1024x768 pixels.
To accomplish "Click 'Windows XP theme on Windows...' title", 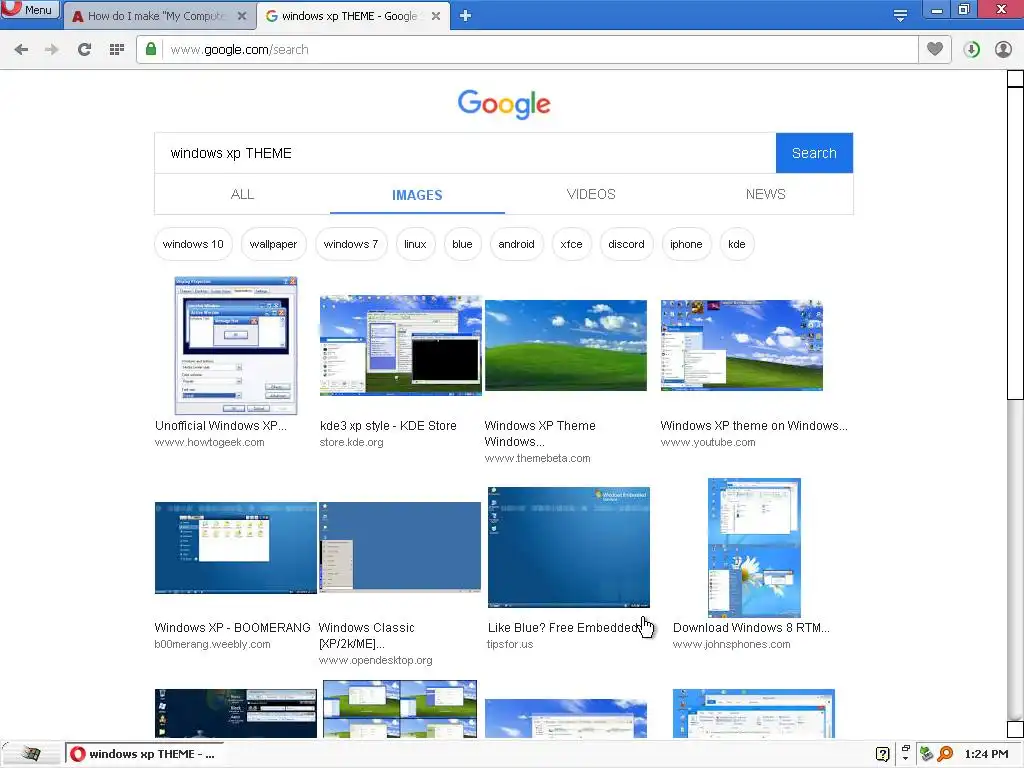I will click(754, 426).
